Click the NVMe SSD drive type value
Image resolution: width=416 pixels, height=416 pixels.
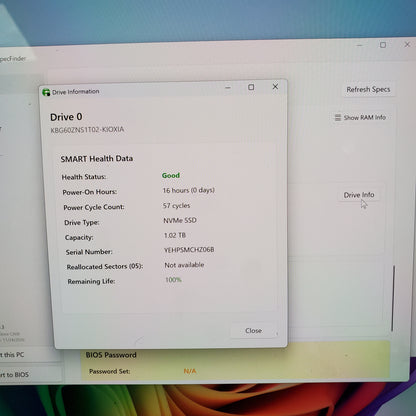click(180, 220)
